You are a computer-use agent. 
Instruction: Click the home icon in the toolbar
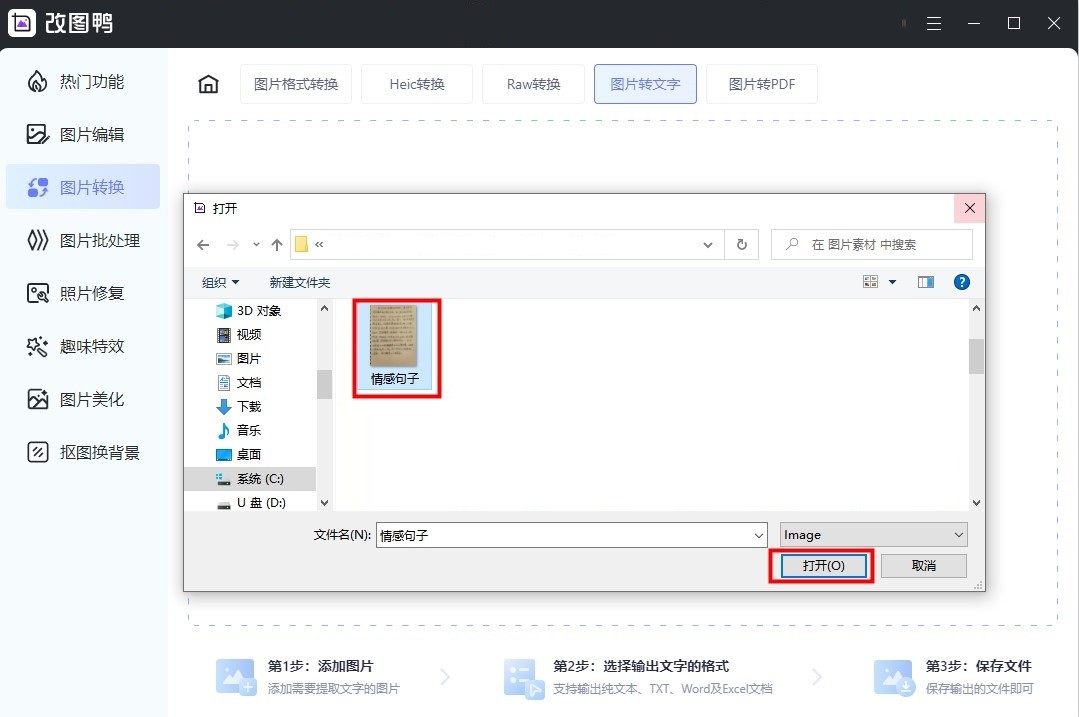tap(207, 84)
